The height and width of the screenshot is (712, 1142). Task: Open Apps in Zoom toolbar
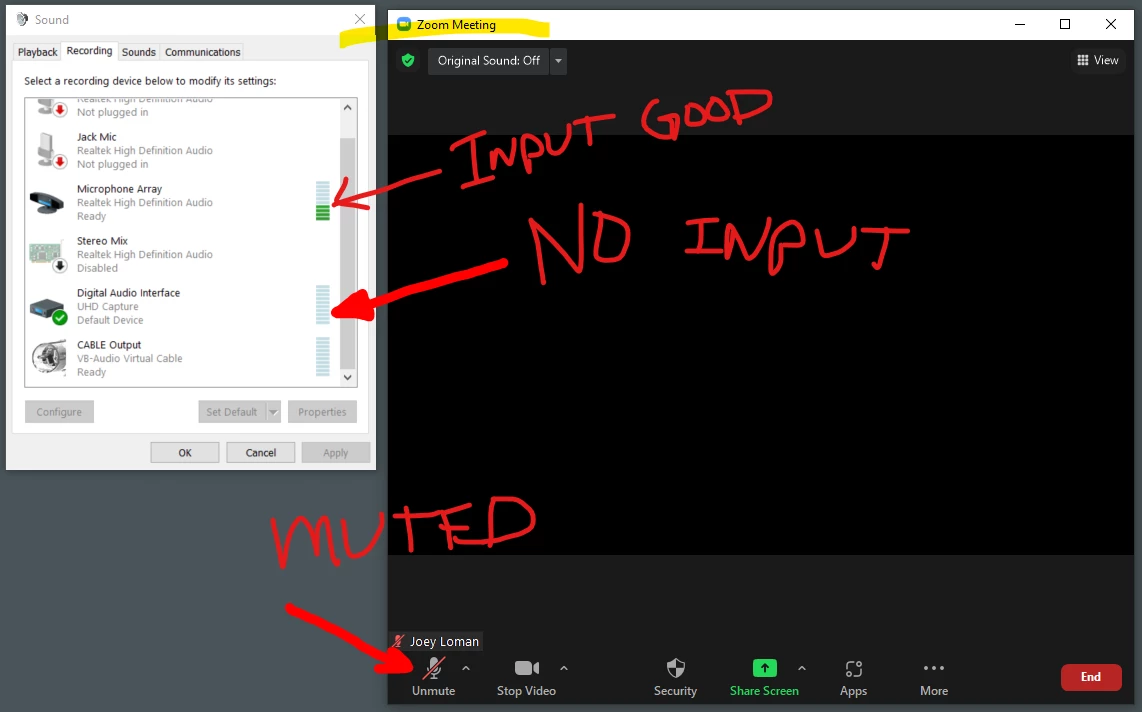pyautogui.click(x=854, y=677)
